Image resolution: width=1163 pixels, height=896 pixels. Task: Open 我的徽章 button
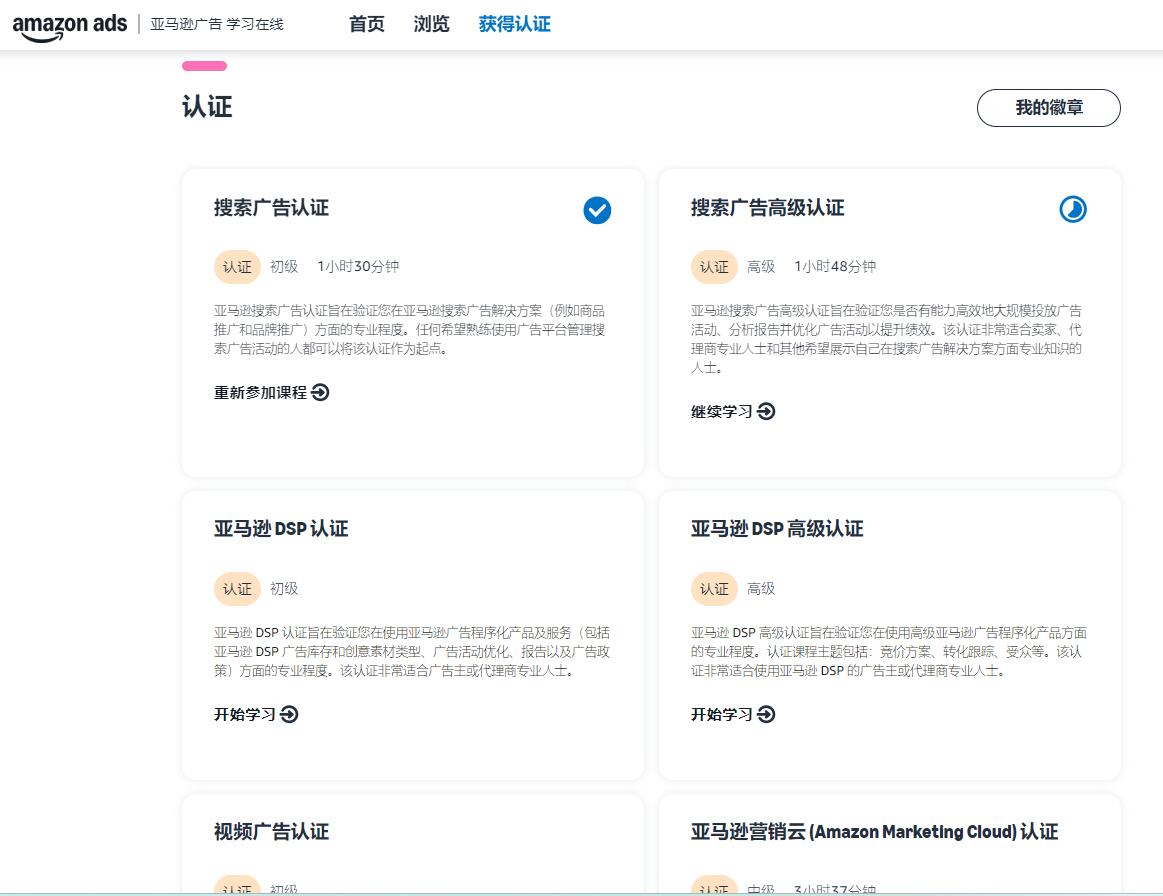tap(1049, 108)
